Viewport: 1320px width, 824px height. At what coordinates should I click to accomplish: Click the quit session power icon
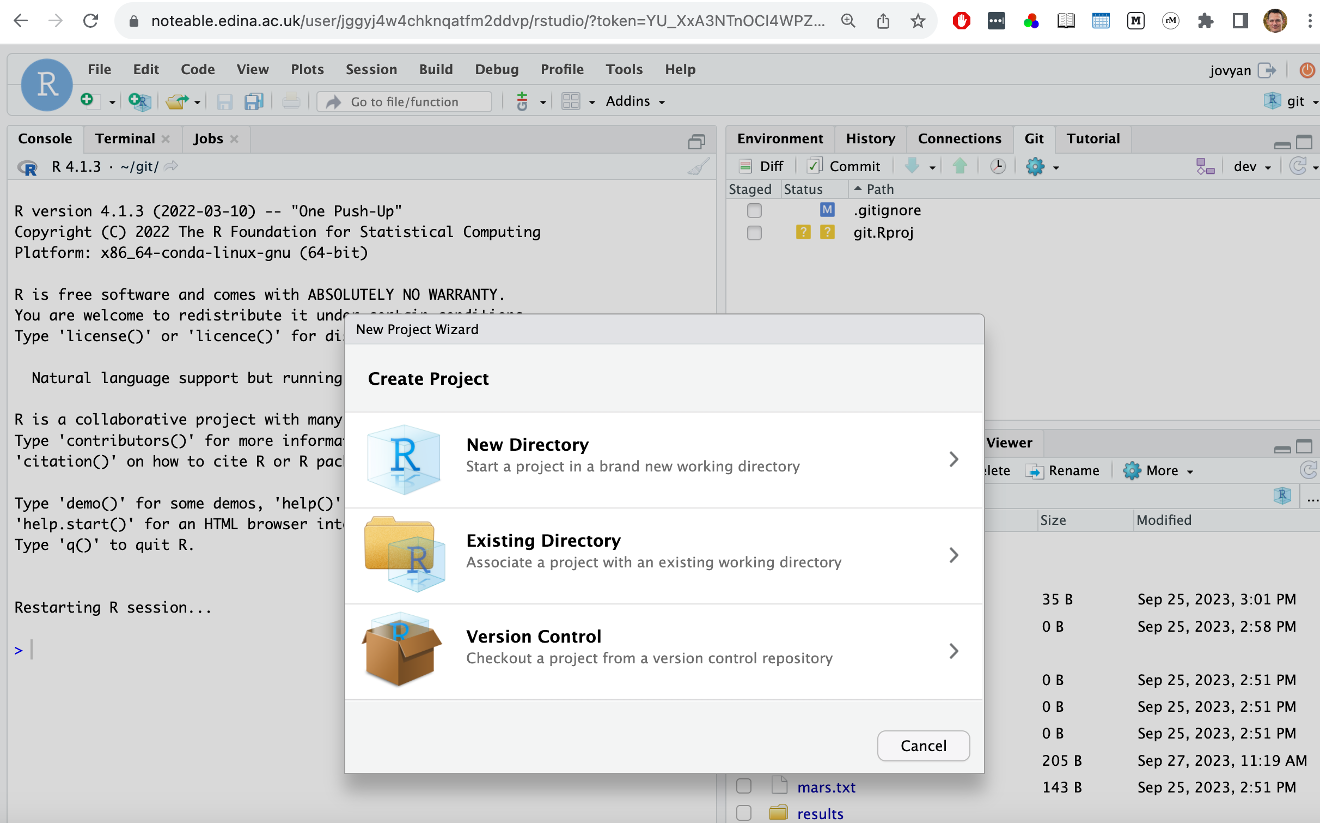pos(1307,70)
